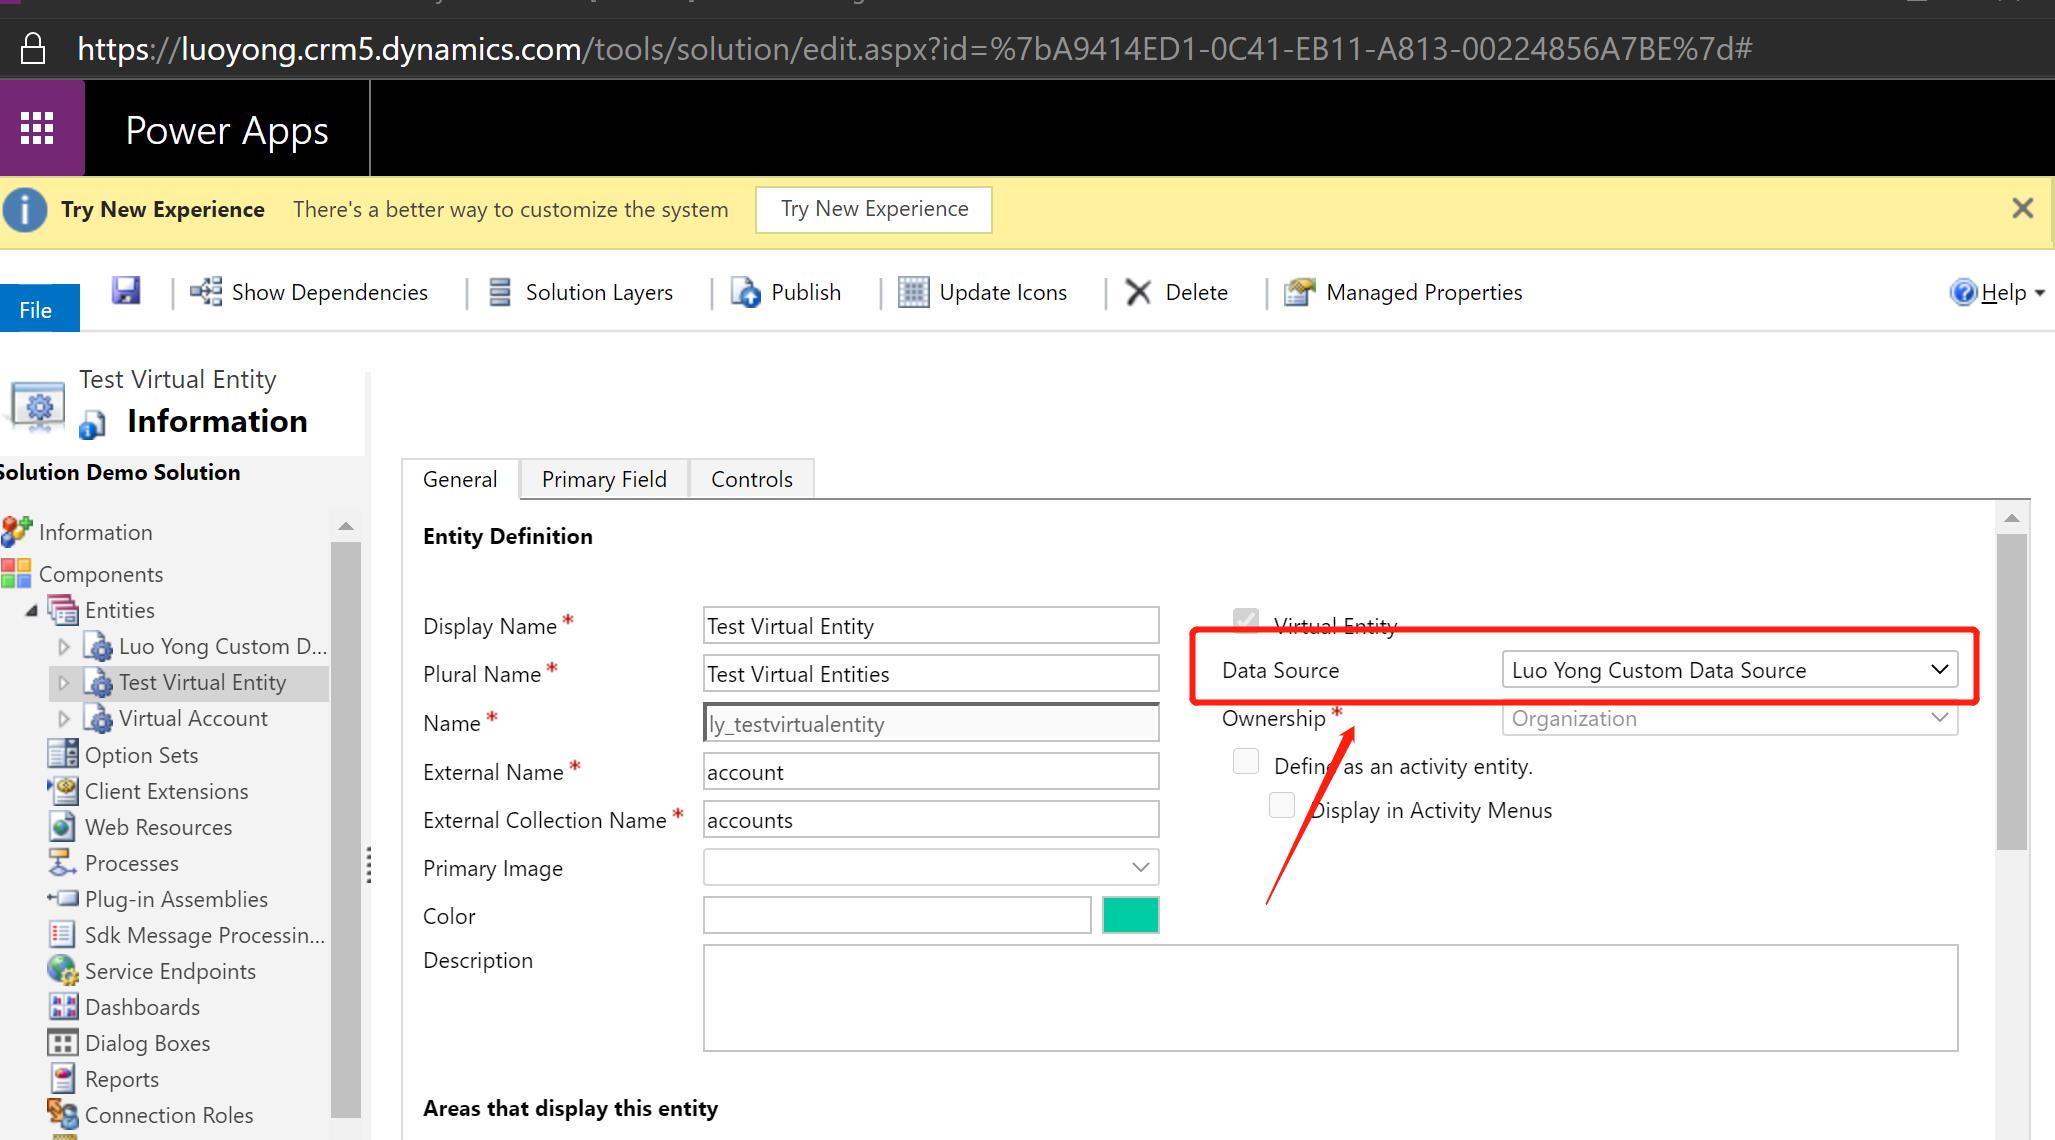Open the Power Apps app launcher waffle

(38, 129)
